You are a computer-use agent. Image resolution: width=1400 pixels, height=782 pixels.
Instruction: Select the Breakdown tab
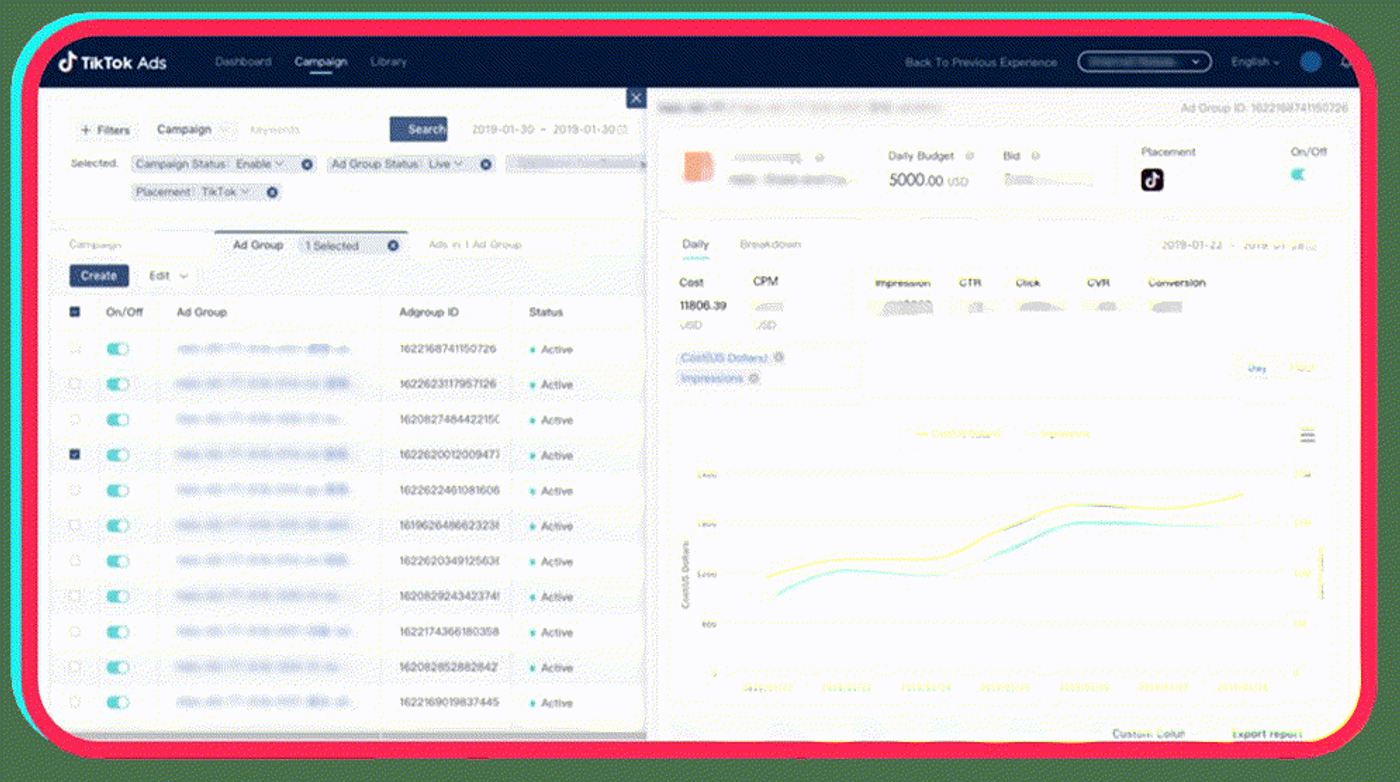pos(770,245)
